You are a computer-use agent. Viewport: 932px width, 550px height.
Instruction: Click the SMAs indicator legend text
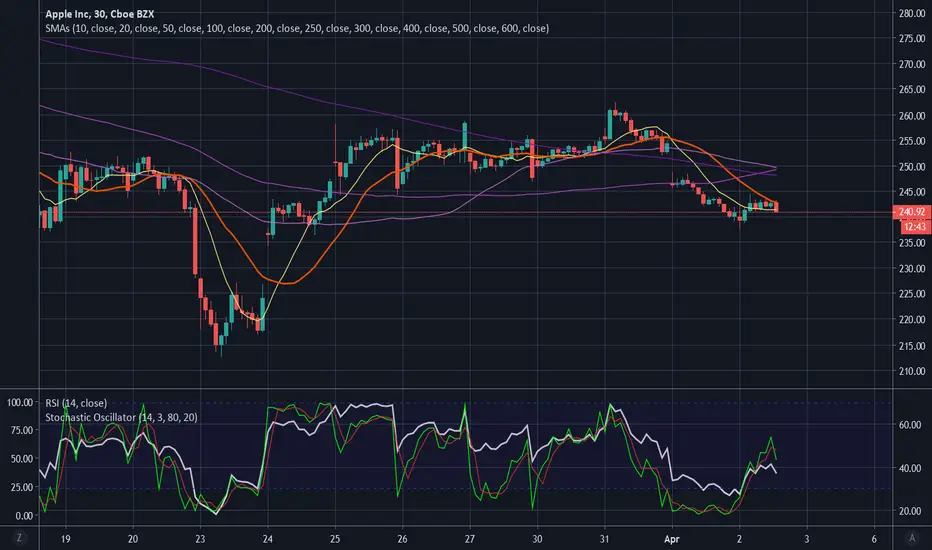(297, 28)
